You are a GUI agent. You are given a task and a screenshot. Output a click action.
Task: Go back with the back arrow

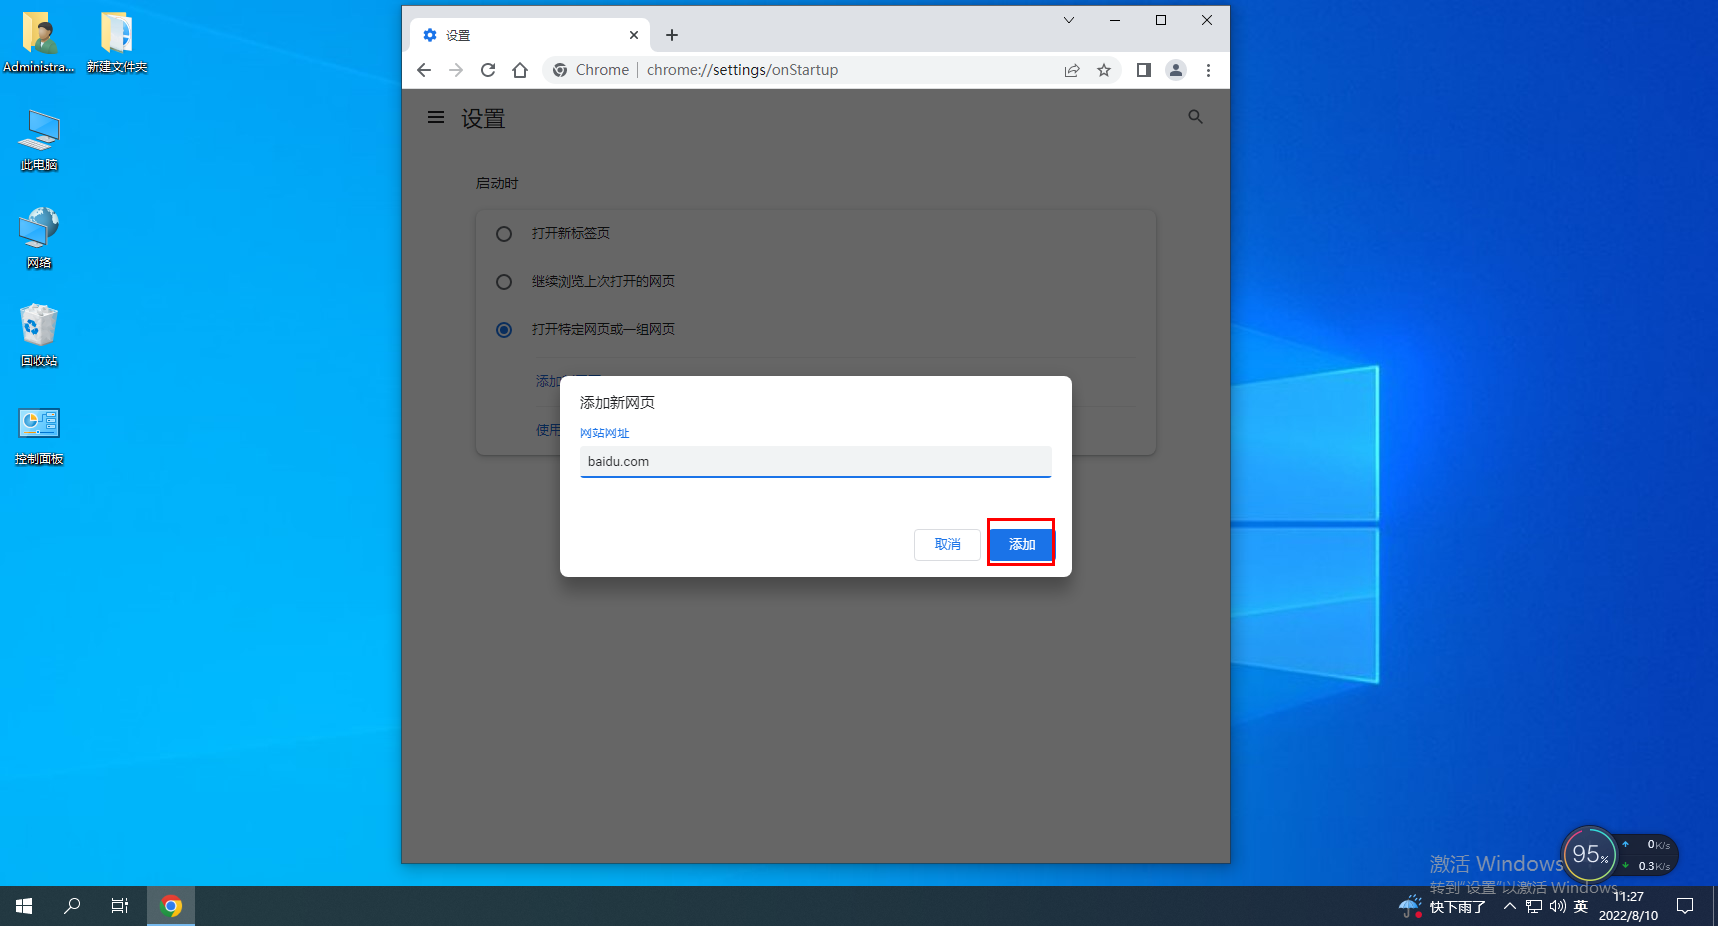click(424, 70)
